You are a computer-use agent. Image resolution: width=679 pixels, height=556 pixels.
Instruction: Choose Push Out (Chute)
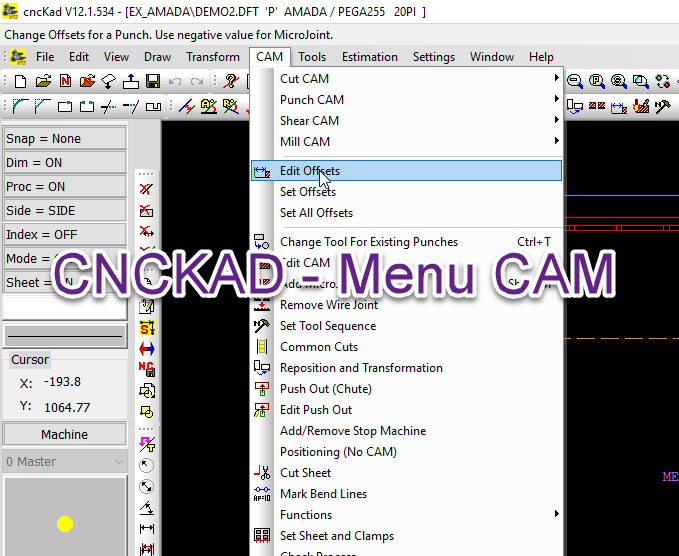click(x=406, y=389)
